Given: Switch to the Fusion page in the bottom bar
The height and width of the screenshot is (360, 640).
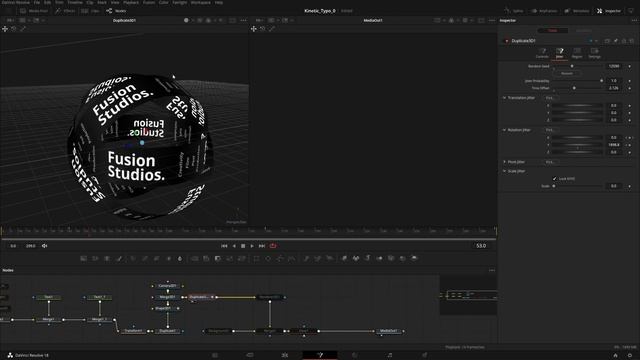Looking at the screenshot, I should 320,355.
